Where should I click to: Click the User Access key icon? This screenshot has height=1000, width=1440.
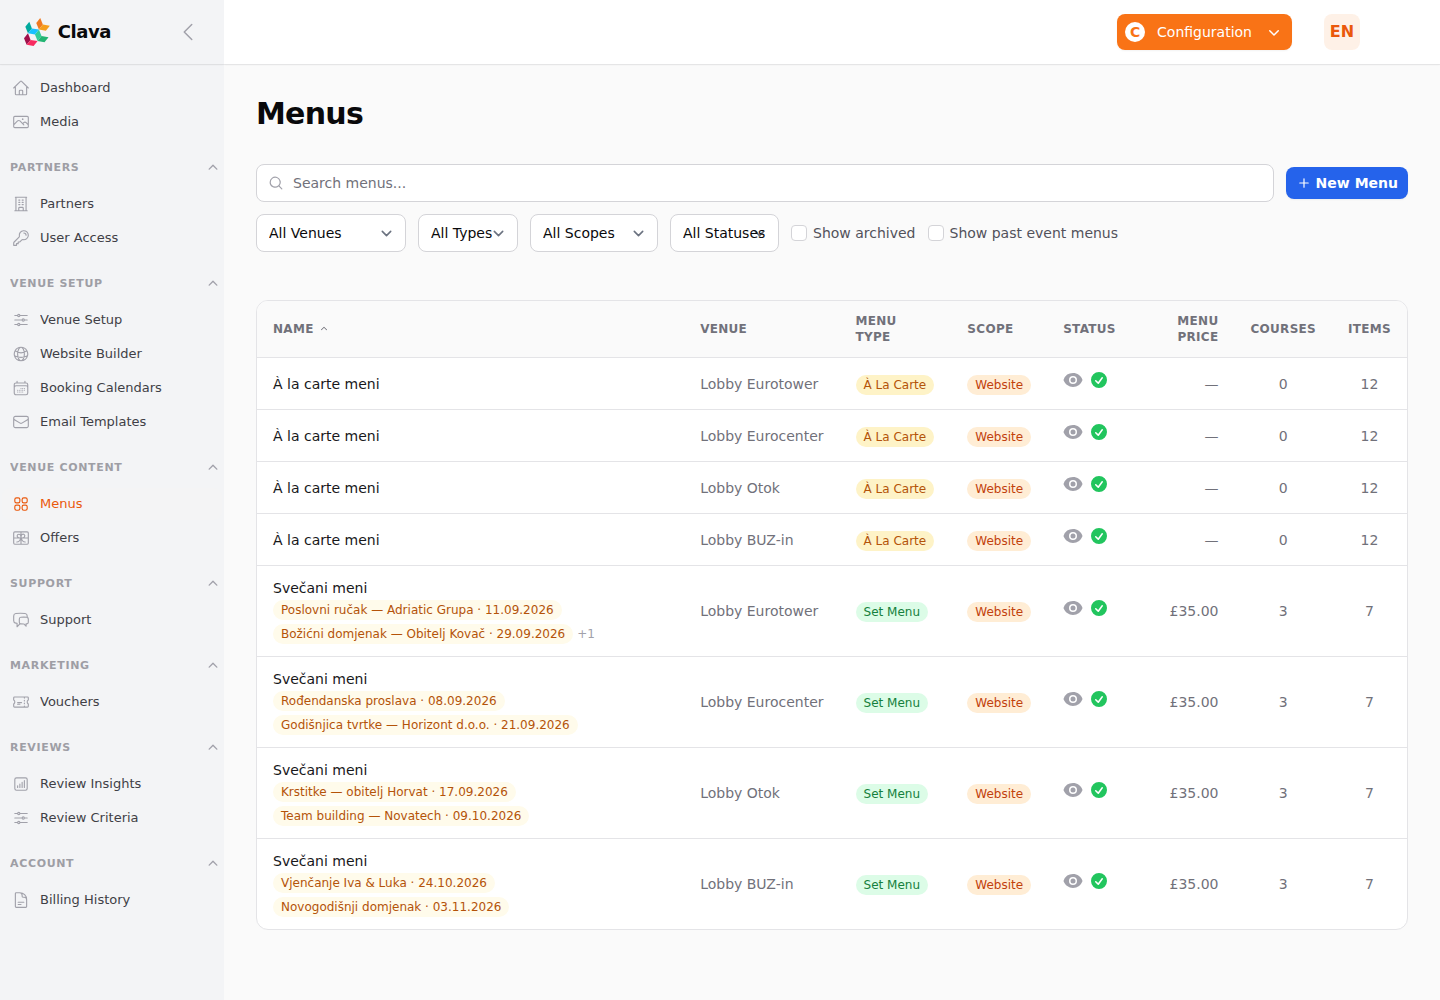[21, 238]
